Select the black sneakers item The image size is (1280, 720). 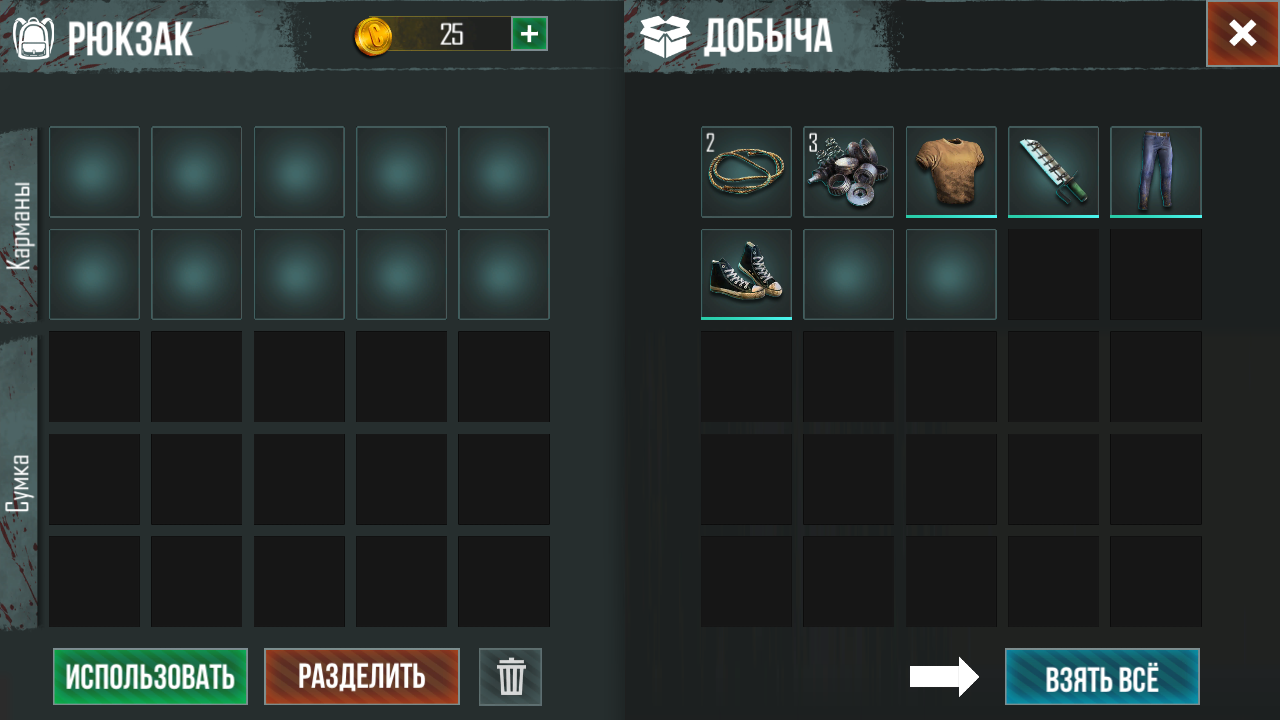pos(746,274)
